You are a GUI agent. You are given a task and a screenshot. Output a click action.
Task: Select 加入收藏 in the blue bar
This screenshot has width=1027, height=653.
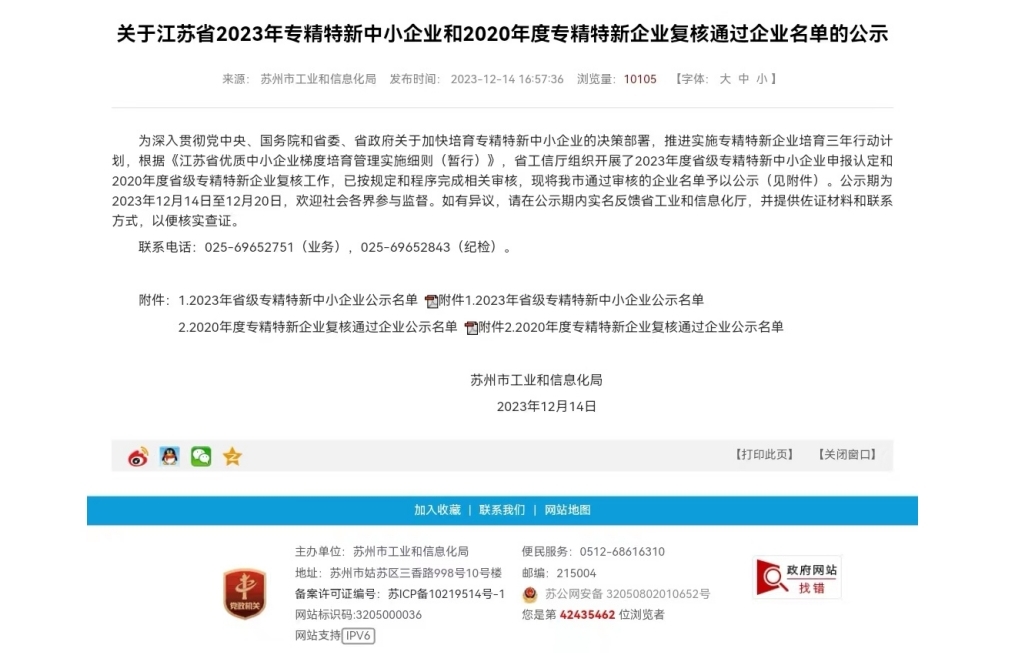coord(437,510)
